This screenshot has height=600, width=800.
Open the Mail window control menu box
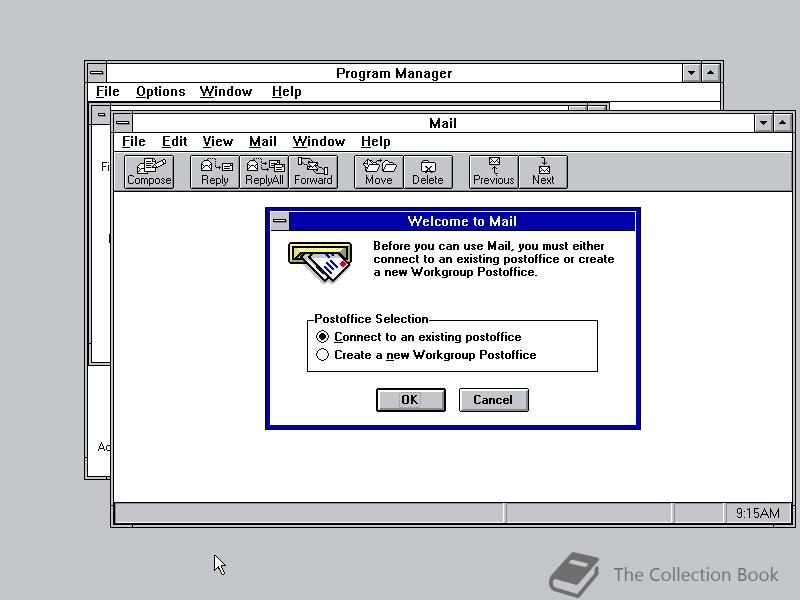122,122
